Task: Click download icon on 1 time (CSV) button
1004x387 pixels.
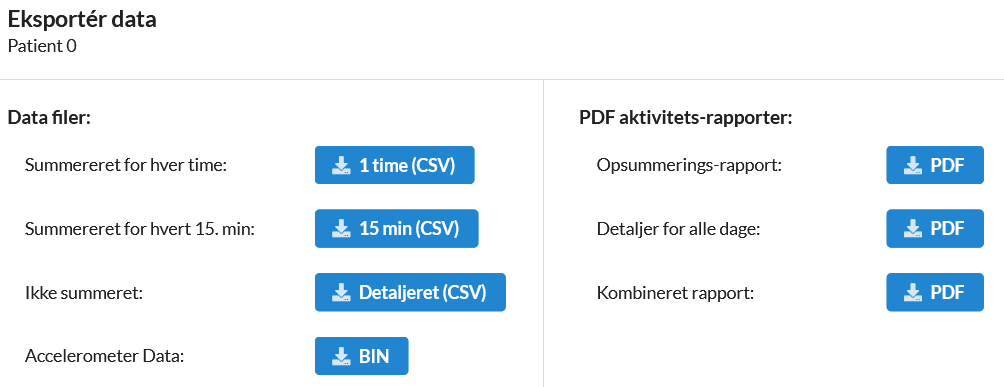Action: click(341, 166)
